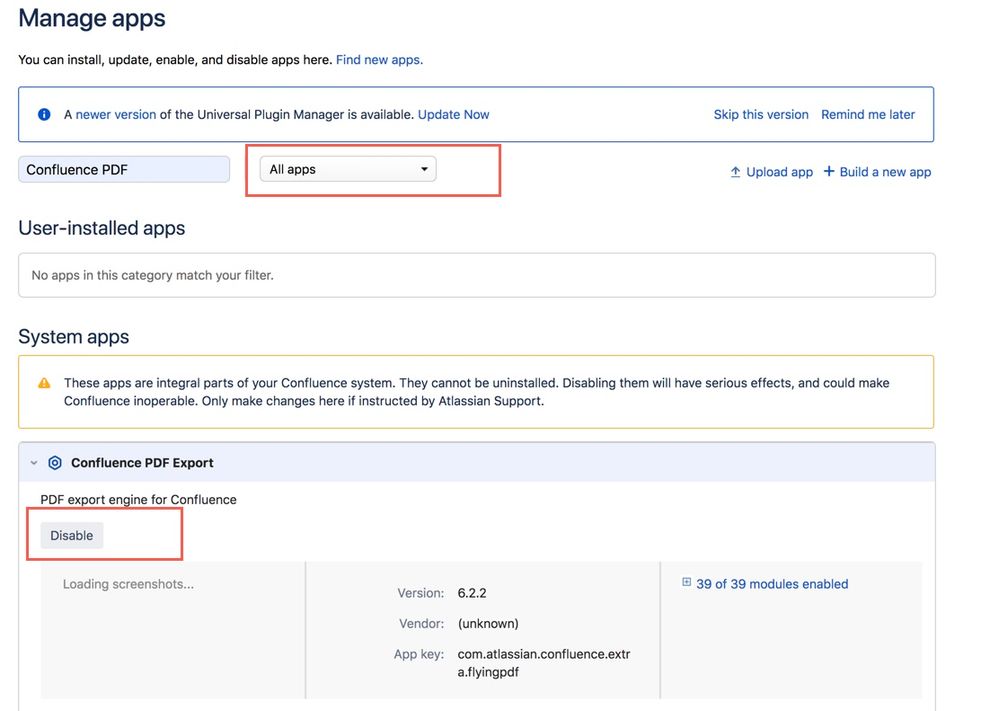Click vendor value (unknown)
This screenshot has height=711, width=999.
(x=488, y=624)
